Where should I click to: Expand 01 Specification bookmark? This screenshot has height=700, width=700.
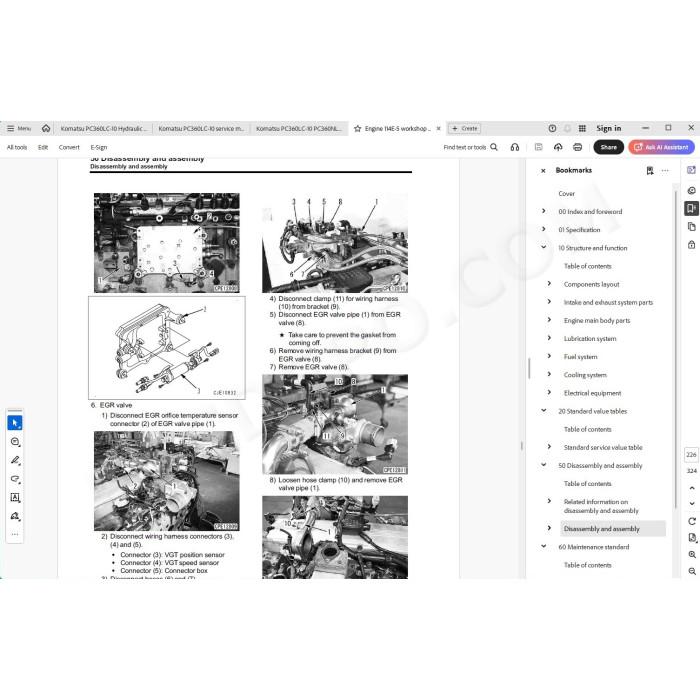coord(543,229)
